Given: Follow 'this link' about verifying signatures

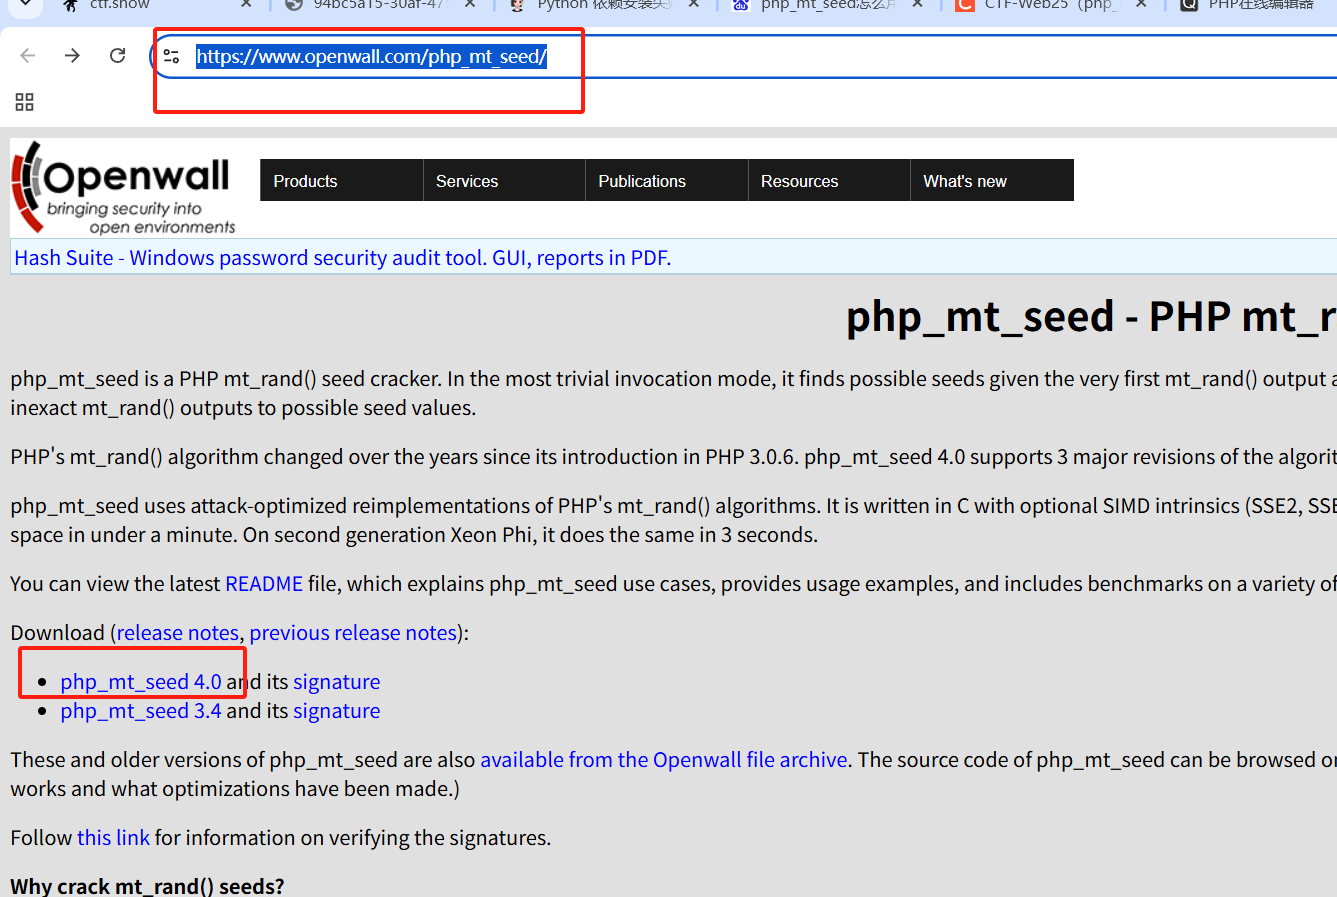Looking at the screenshot, I should (113, 838).
